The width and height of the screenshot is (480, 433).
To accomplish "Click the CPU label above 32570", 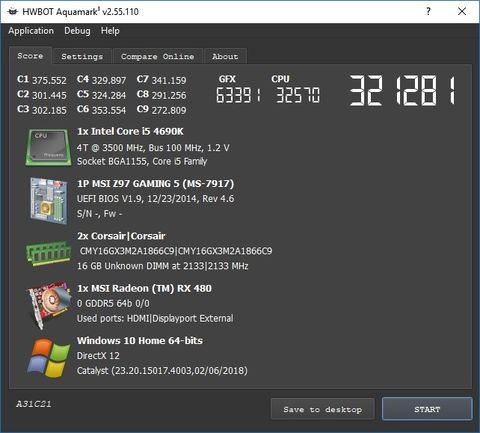I will pos(280,79).
